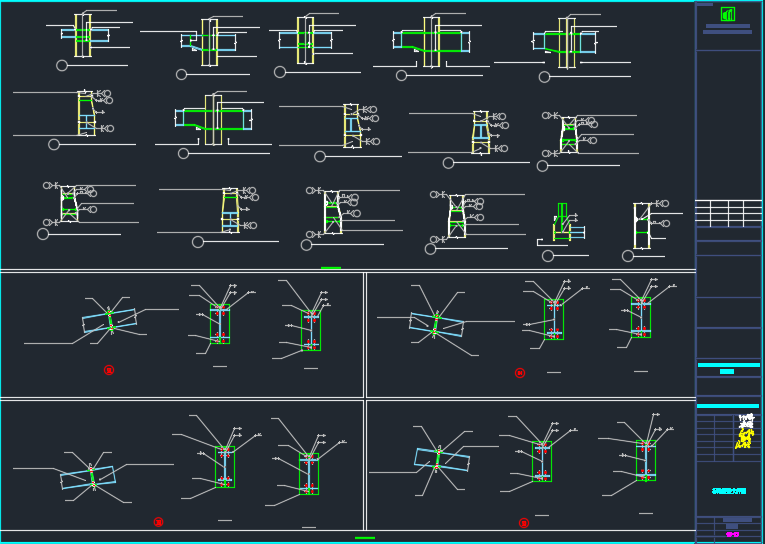Click the green company logo in title block
The image size is (765, 544).
(x=727, y=14)
